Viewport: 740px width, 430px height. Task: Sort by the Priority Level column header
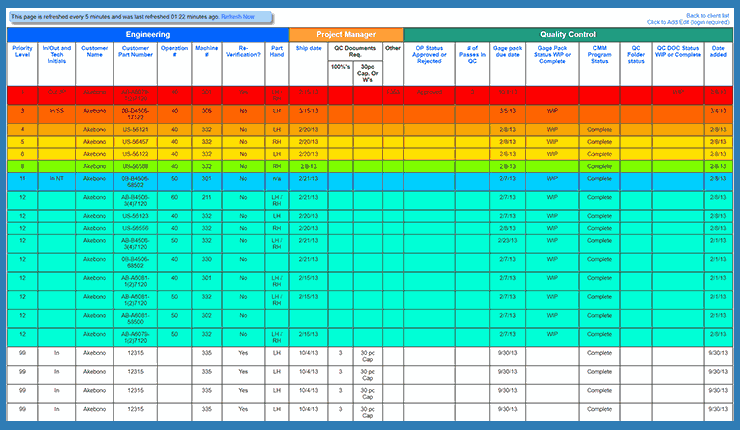coord(22,51)
